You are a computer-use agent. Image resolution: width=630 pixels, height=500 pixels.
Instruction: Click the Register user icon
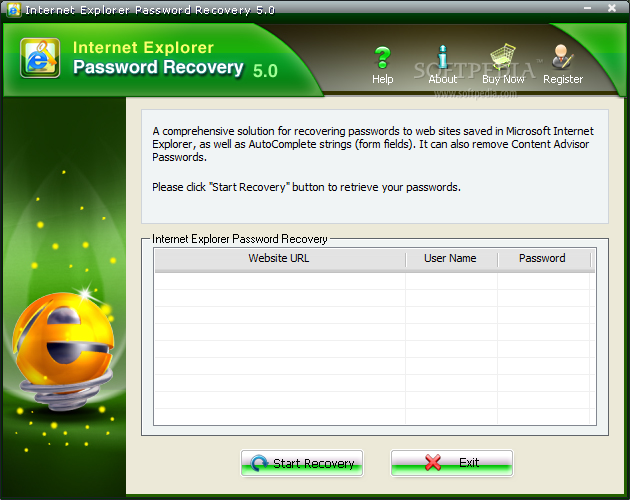[x=562, y=57]
